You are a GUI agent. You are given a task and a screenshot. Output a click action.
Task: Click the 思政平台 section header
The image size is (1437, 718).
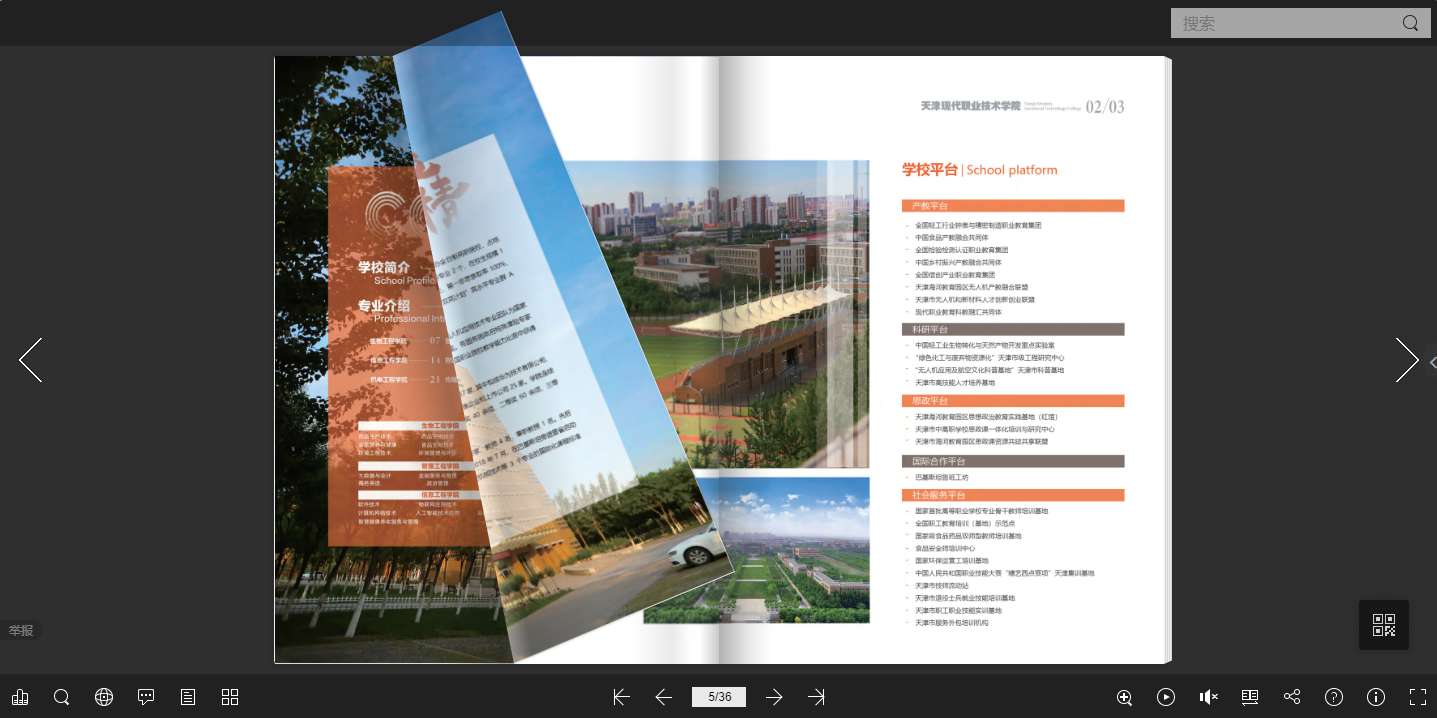click(x=1013, y=401)
